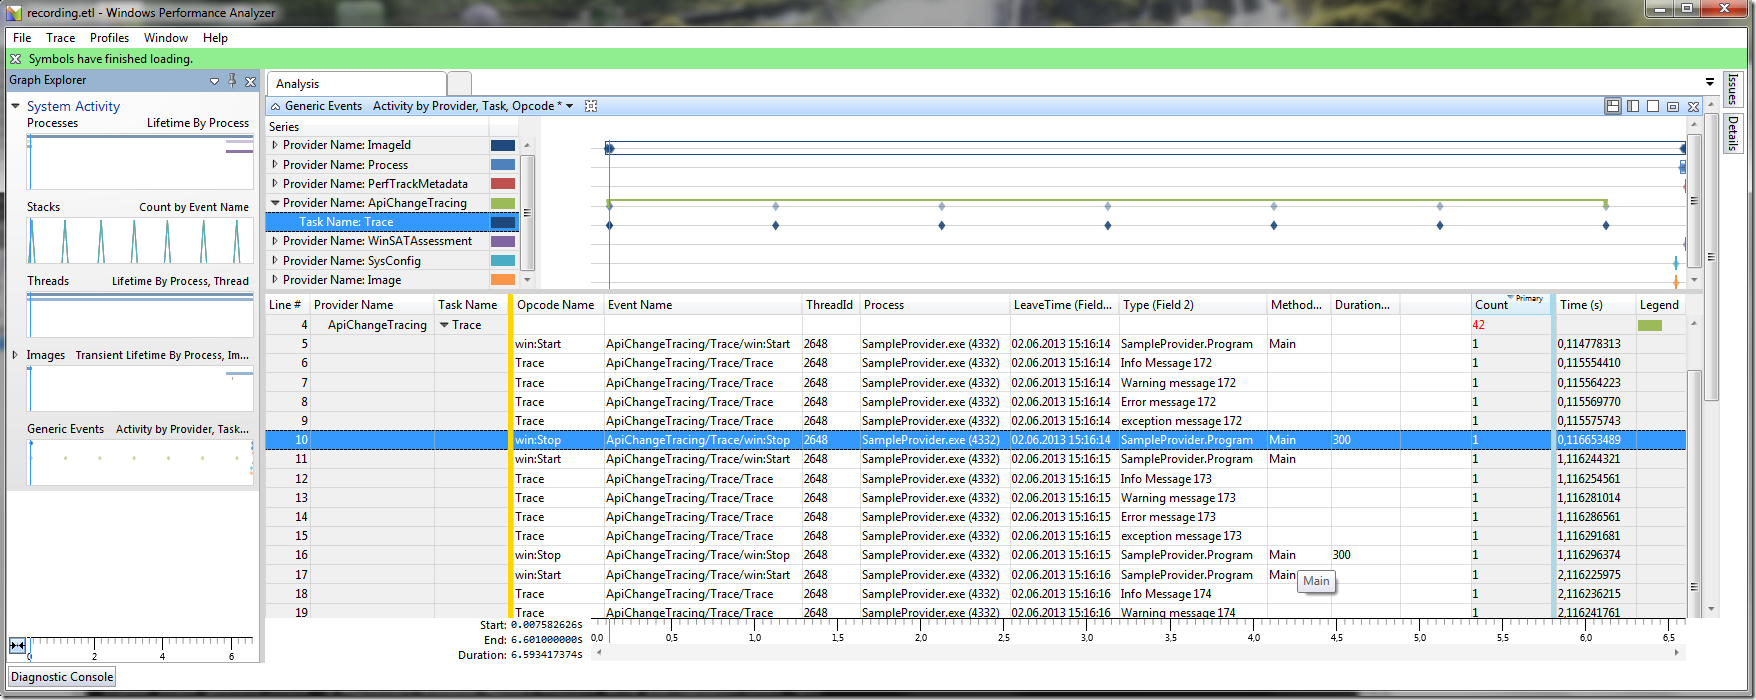Click the orange Image series swatch
This screenshot has height=700, width=1756.
(503, 280)
